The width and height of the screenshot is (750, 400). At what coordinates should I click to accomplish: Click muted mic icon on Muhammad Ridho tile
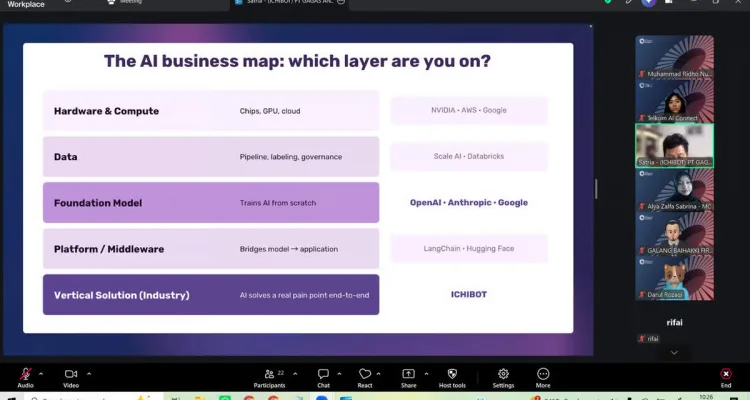point(642,74)
